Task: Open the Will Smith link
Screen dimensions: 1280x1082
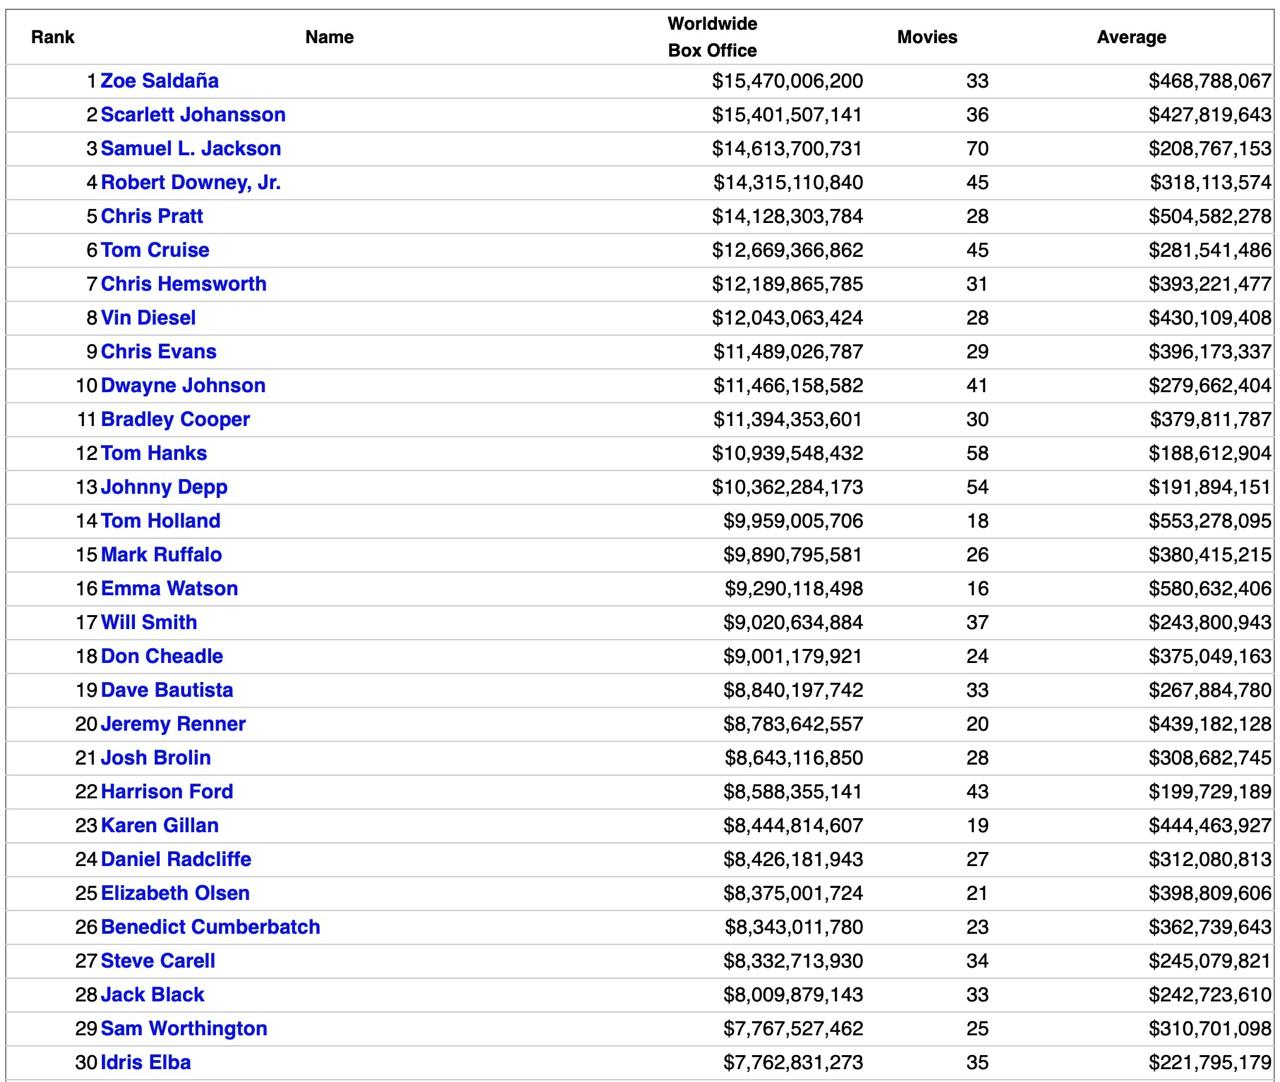Action: [149, 622]
